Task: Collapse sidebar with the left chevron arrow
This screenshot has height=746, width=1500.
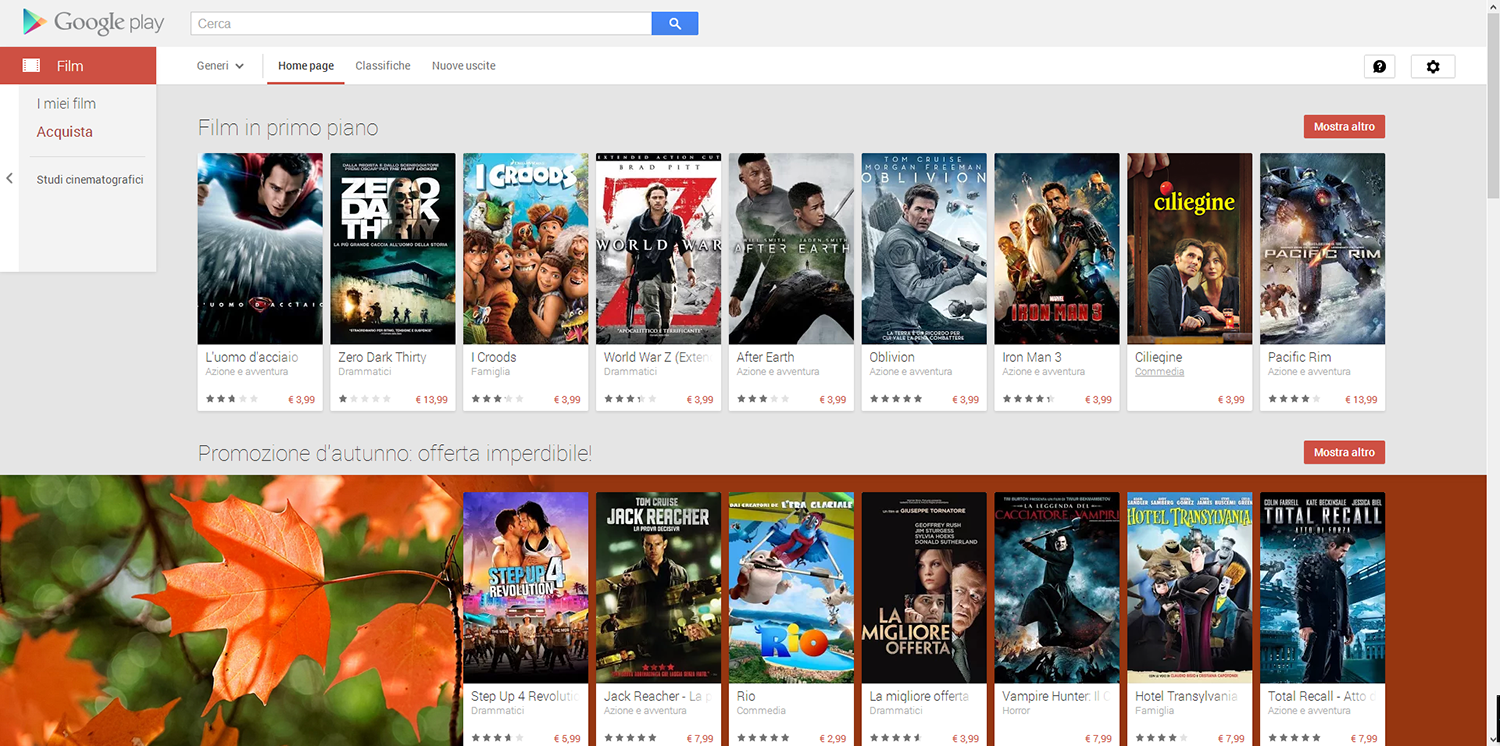Action: tap(9, 179)
